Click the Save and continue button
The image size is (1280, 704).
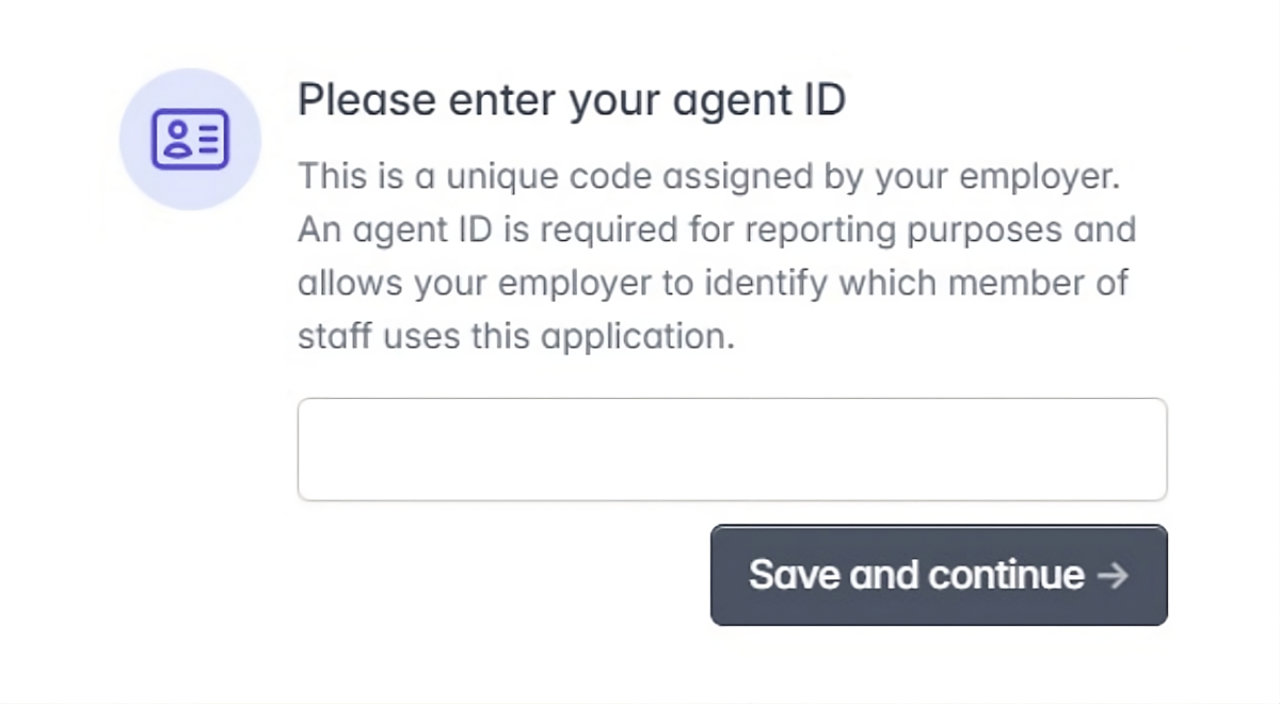tap(939, 575)
